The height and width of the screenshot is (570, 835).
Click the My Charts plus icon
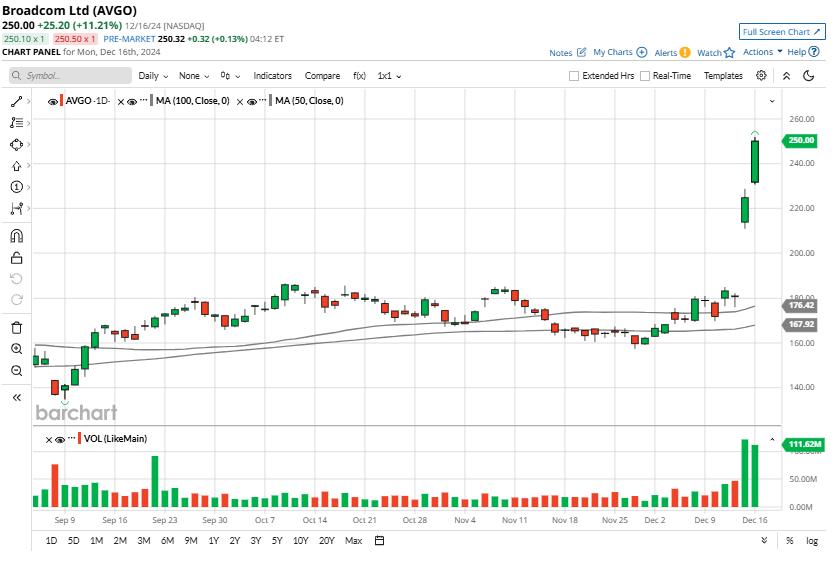click(x=642, y=52)
